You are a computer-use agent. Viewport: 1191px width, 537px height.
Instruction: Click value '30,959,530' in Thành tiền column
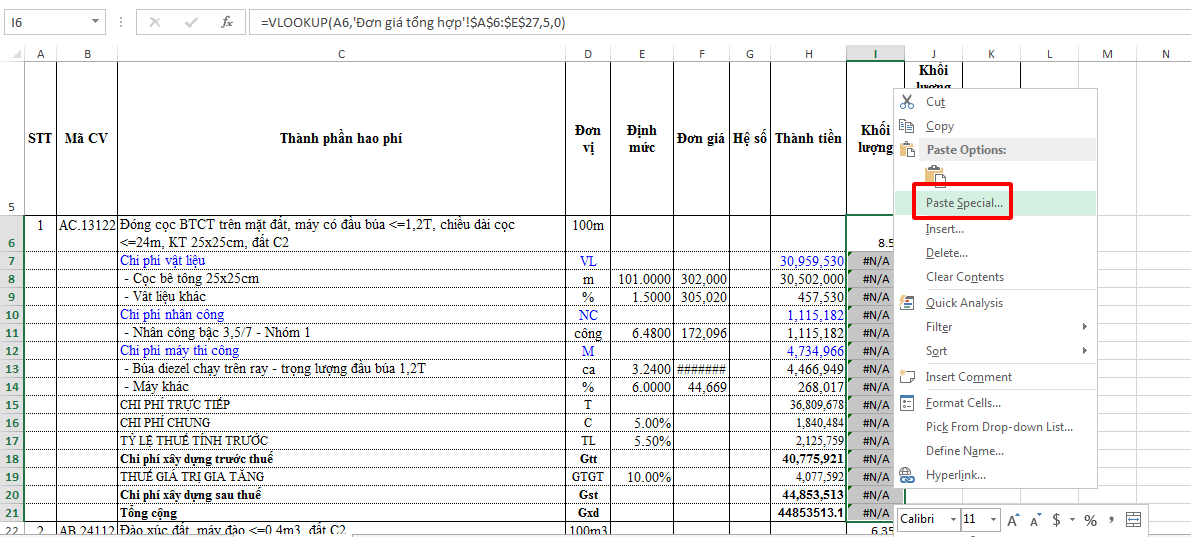point(809,261)
